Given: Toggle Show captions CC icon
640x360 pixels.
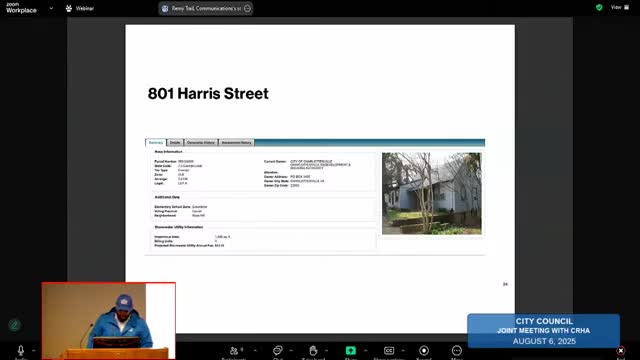Looking at the screenshot, I should (x=389, y=351).
